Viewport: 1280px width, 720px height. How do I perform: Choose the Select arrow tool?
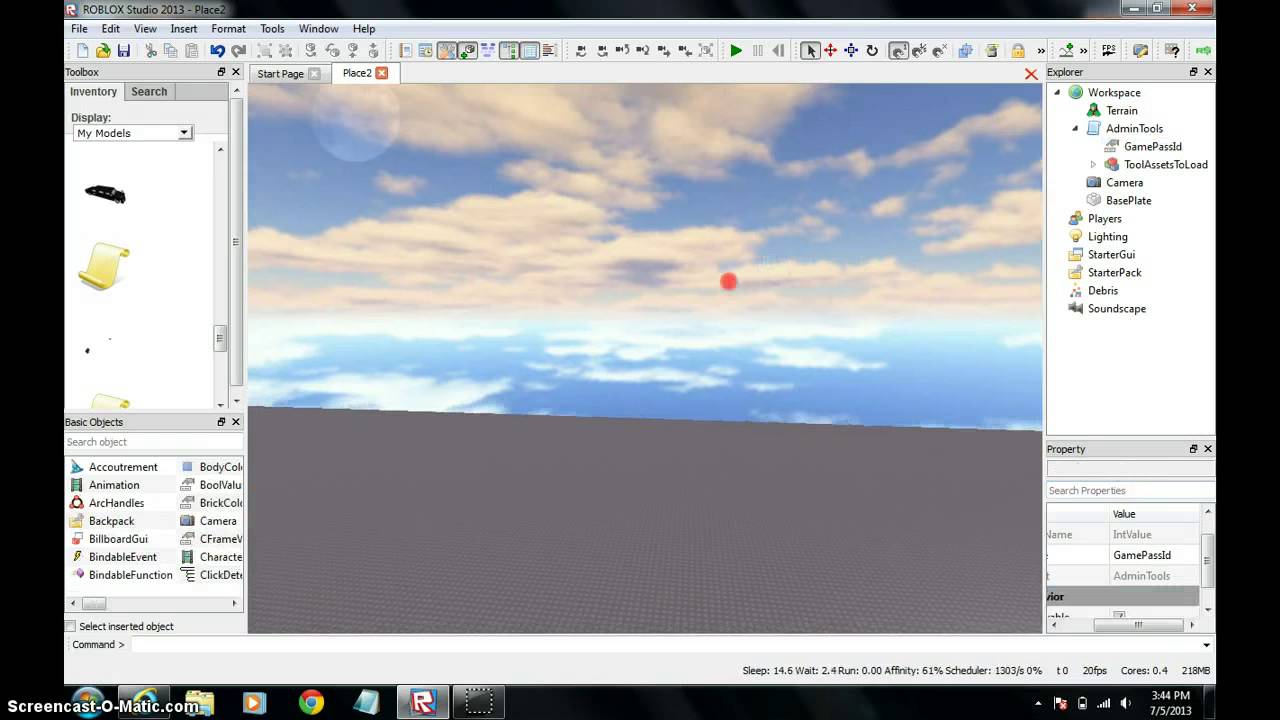810,51
